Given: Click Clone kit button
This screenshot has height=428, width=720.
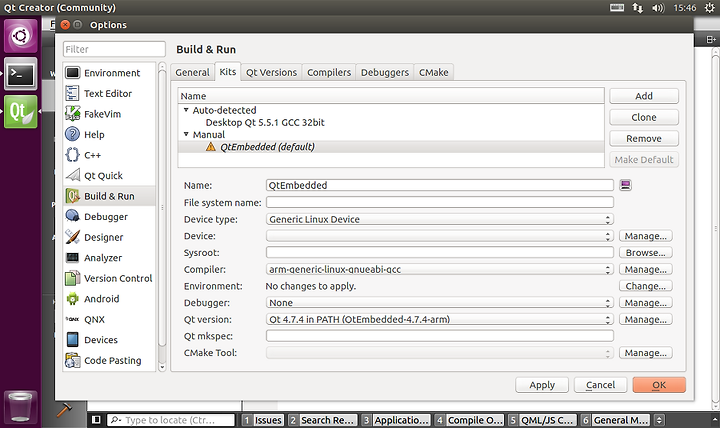Looking at the screenshot, I should [644, 117].
